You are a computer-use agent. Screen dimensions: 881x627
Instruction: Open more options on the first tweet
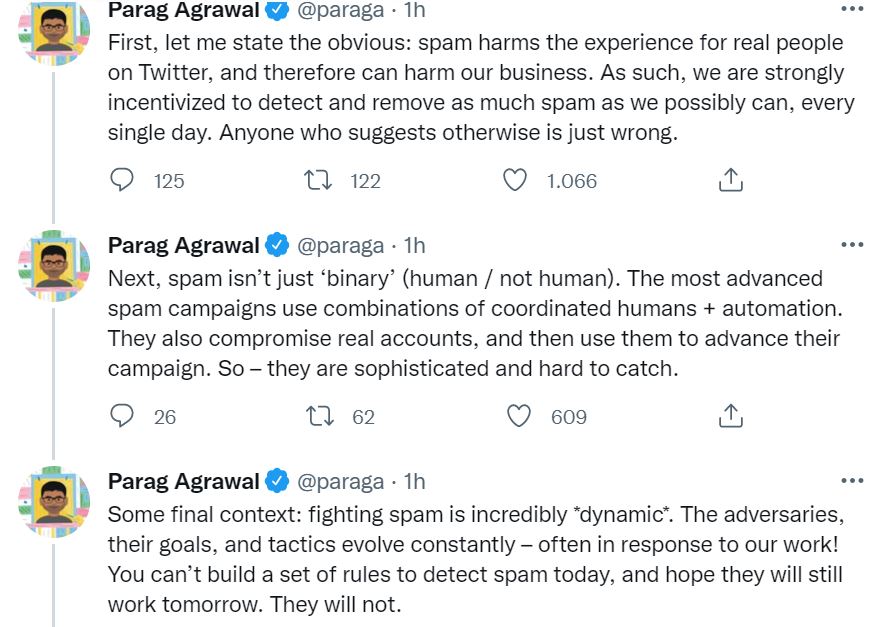point(851,10)
